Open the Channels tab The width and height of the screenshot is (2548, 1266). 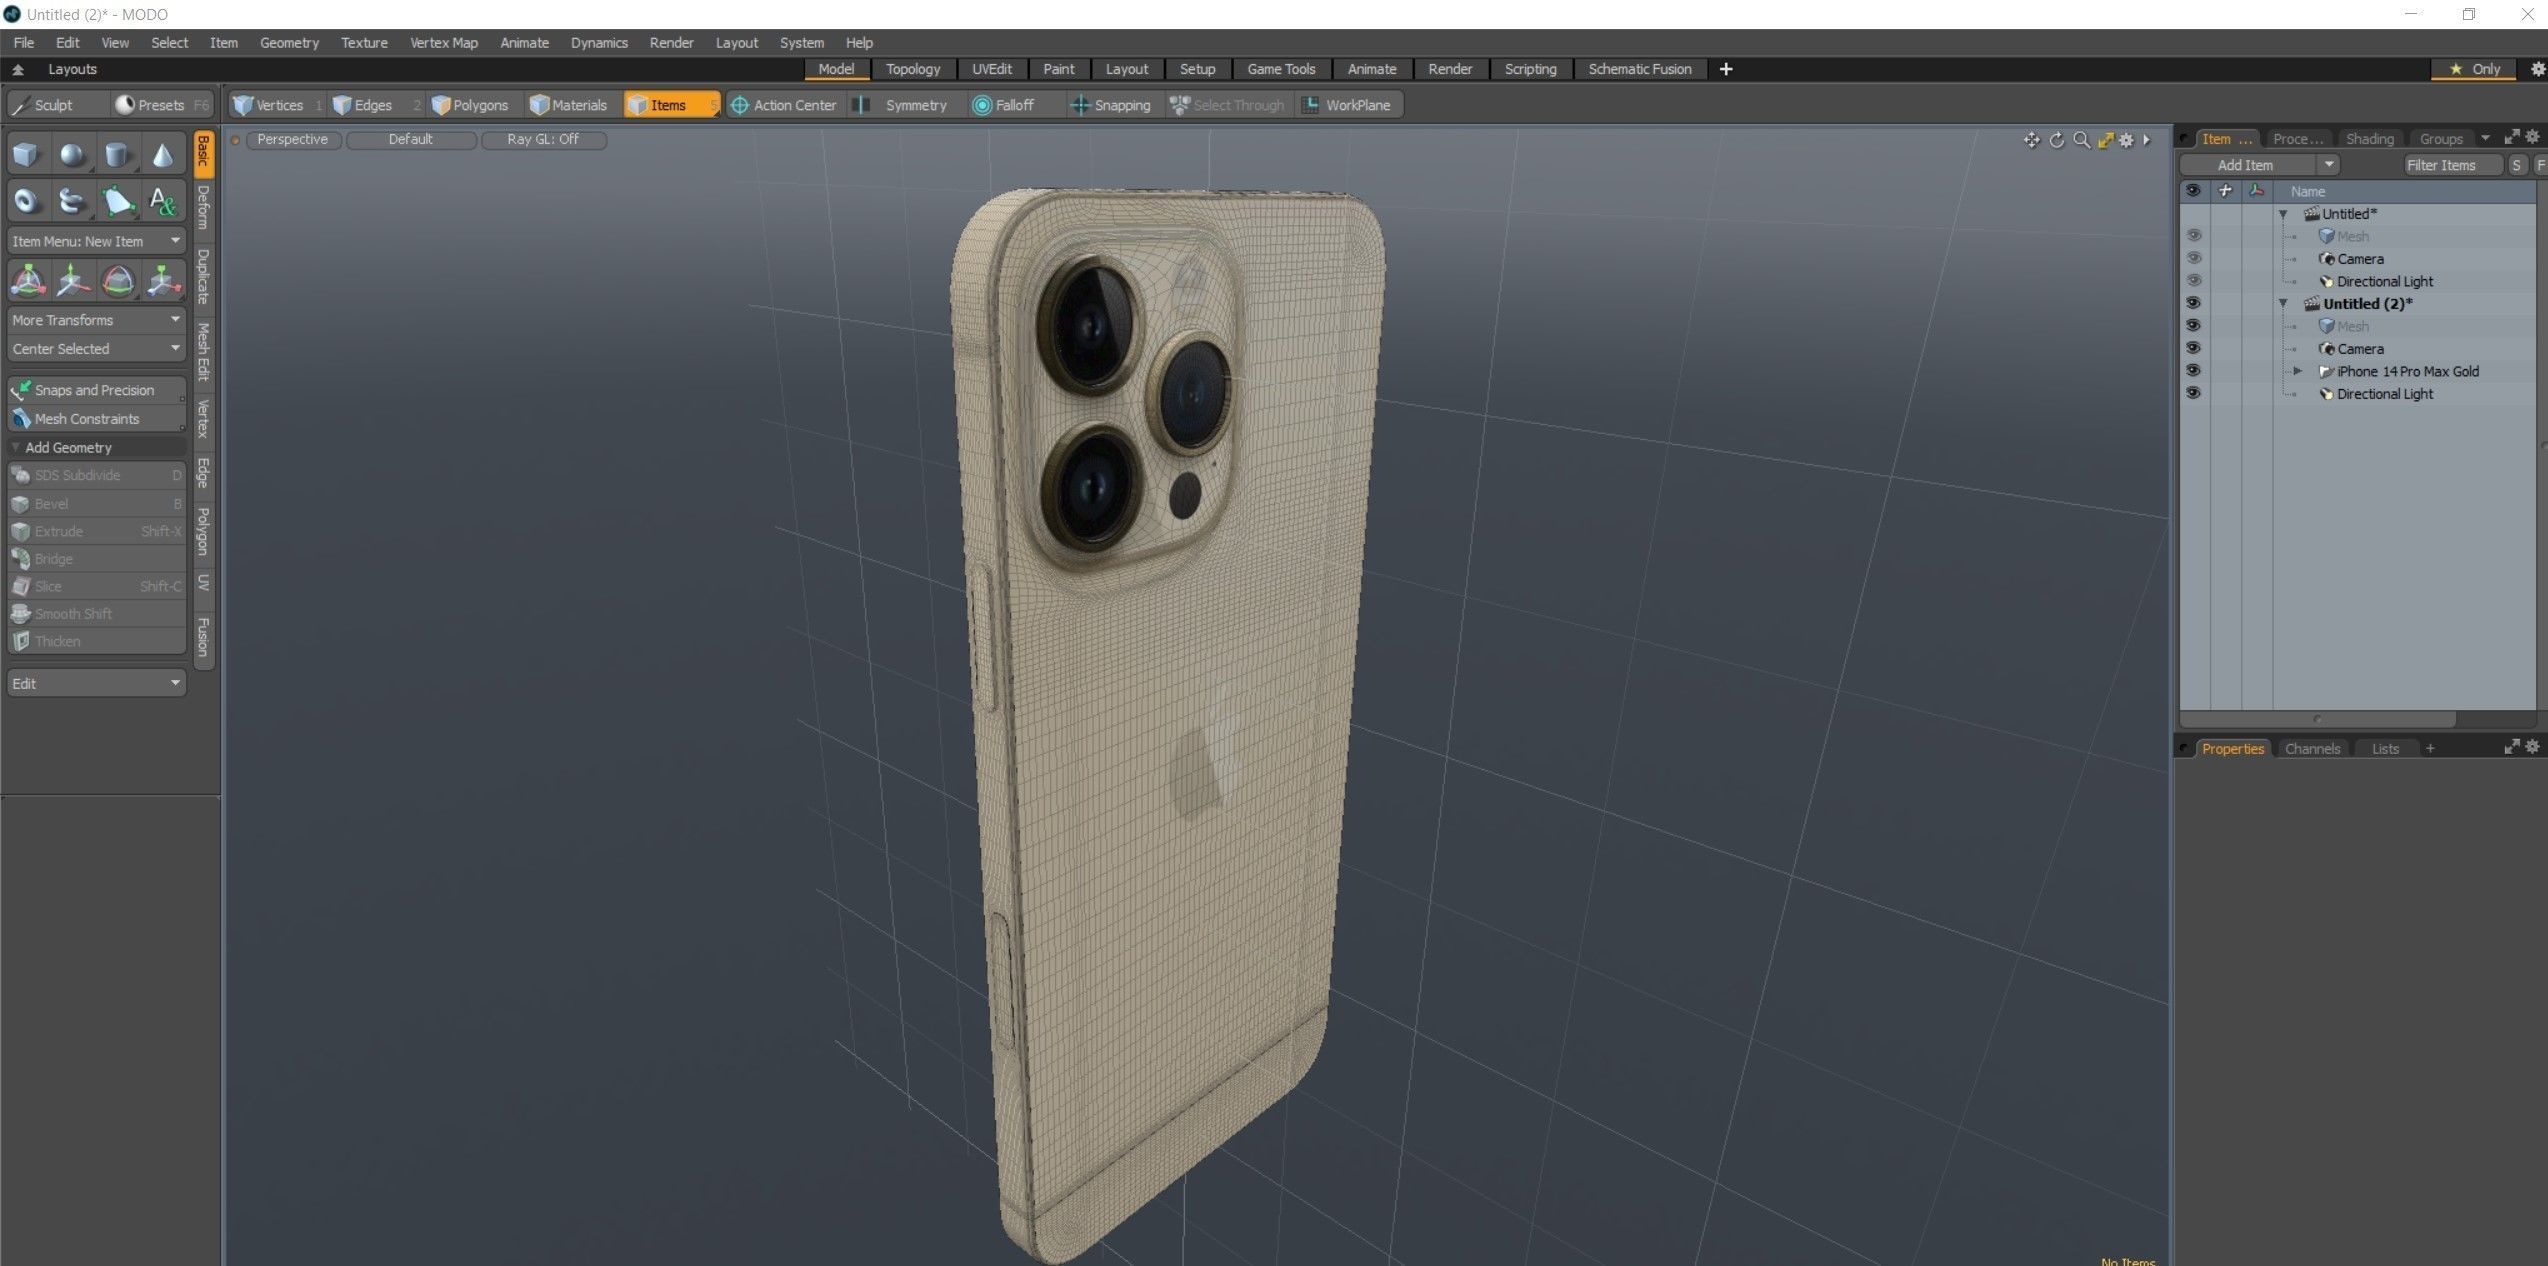(2312, 748)
